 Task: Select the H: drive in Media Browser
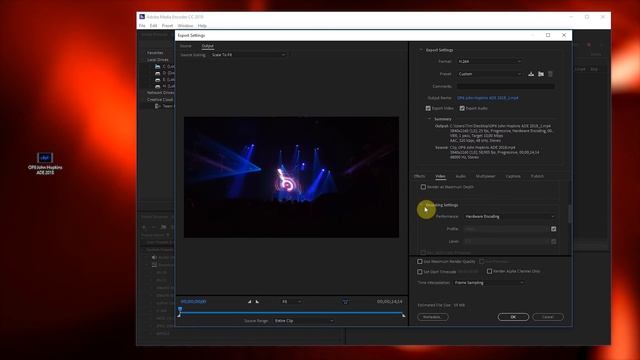click(x=164, y=86)
